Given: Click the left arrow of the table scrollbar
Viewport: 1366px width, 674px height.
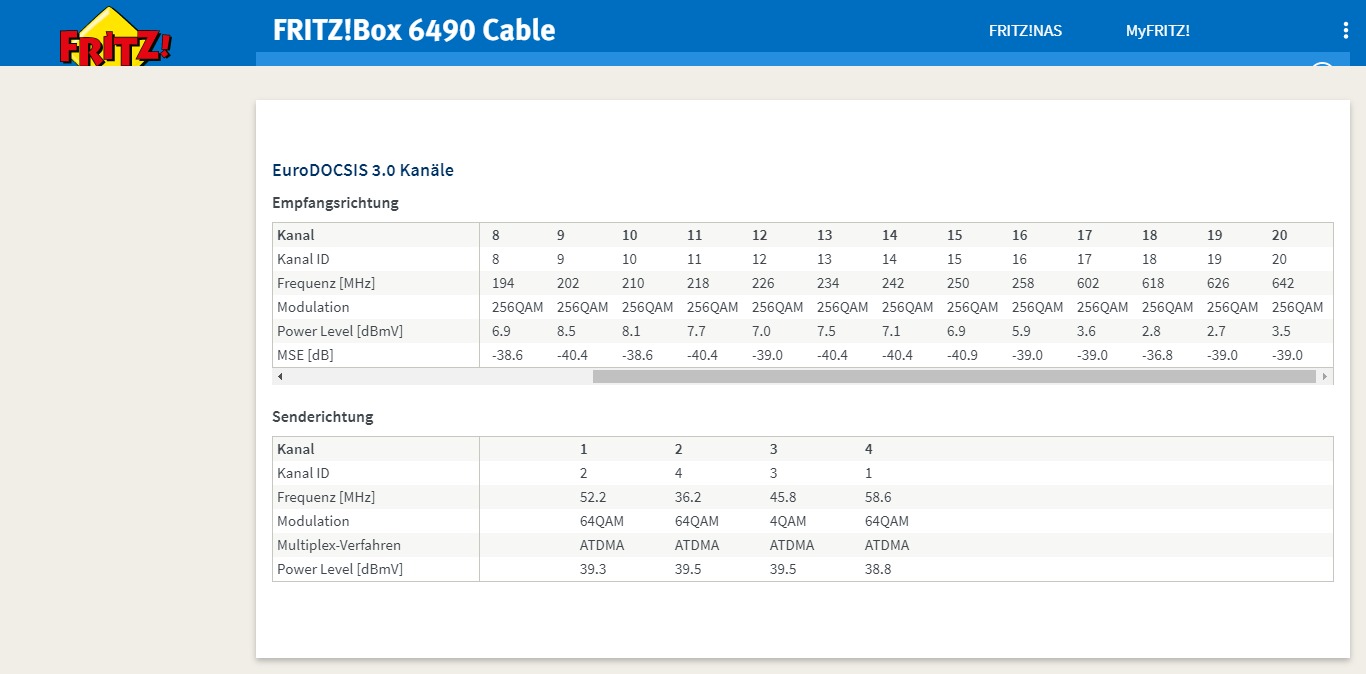Looking at the screenshot, I should 280,377.
